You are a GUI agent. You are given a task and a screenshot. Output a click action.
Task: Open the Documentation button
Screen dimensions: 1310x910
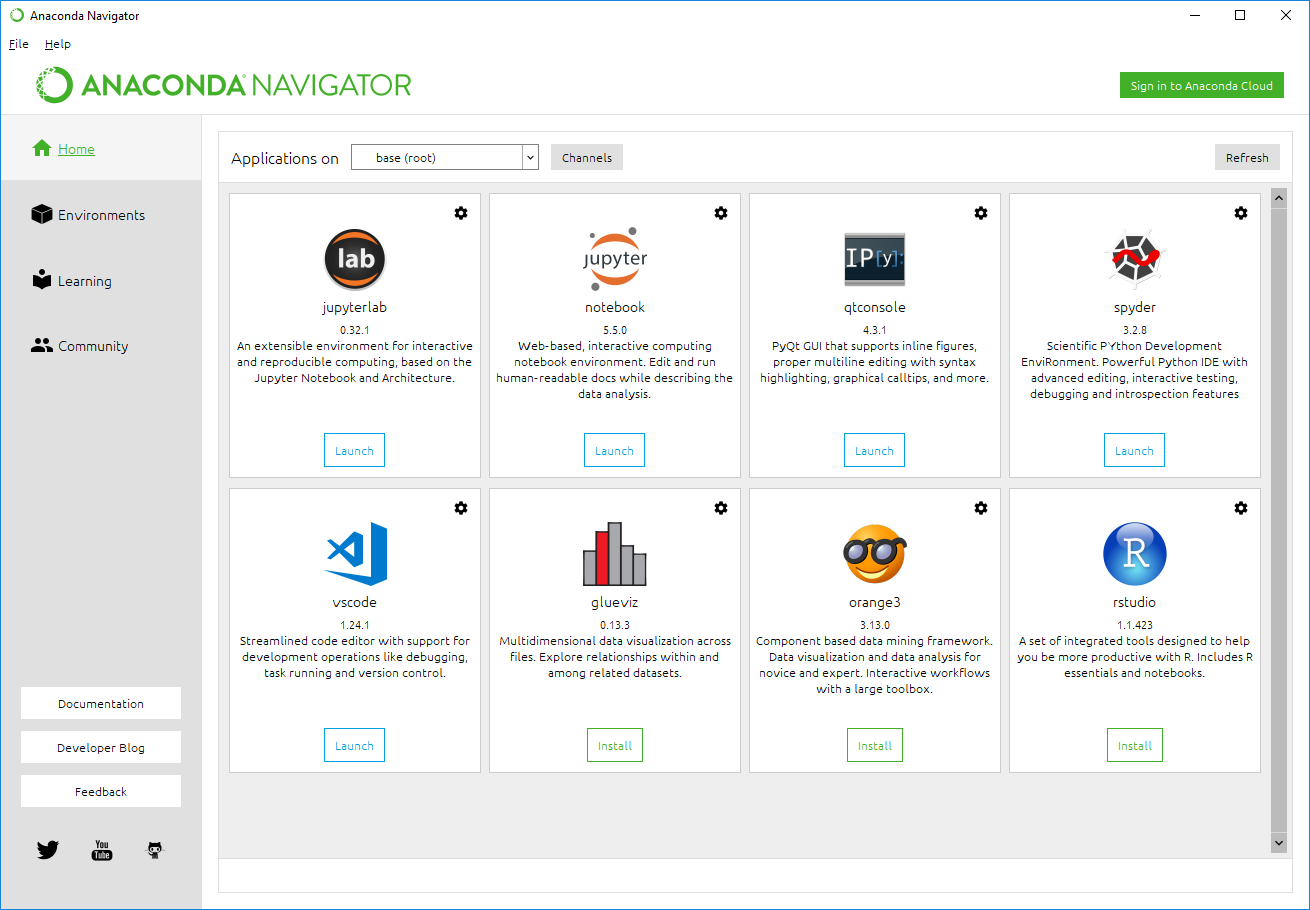point(101,703)
